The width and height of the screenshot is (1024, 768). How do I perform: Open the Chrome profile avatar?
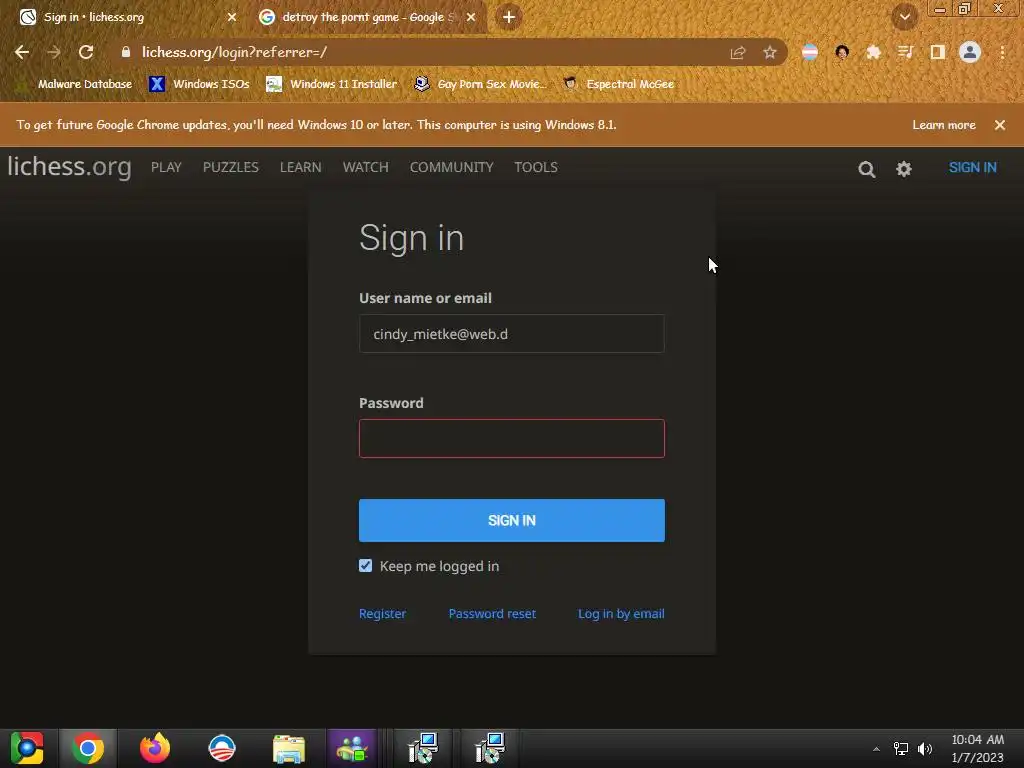(970, 52)
